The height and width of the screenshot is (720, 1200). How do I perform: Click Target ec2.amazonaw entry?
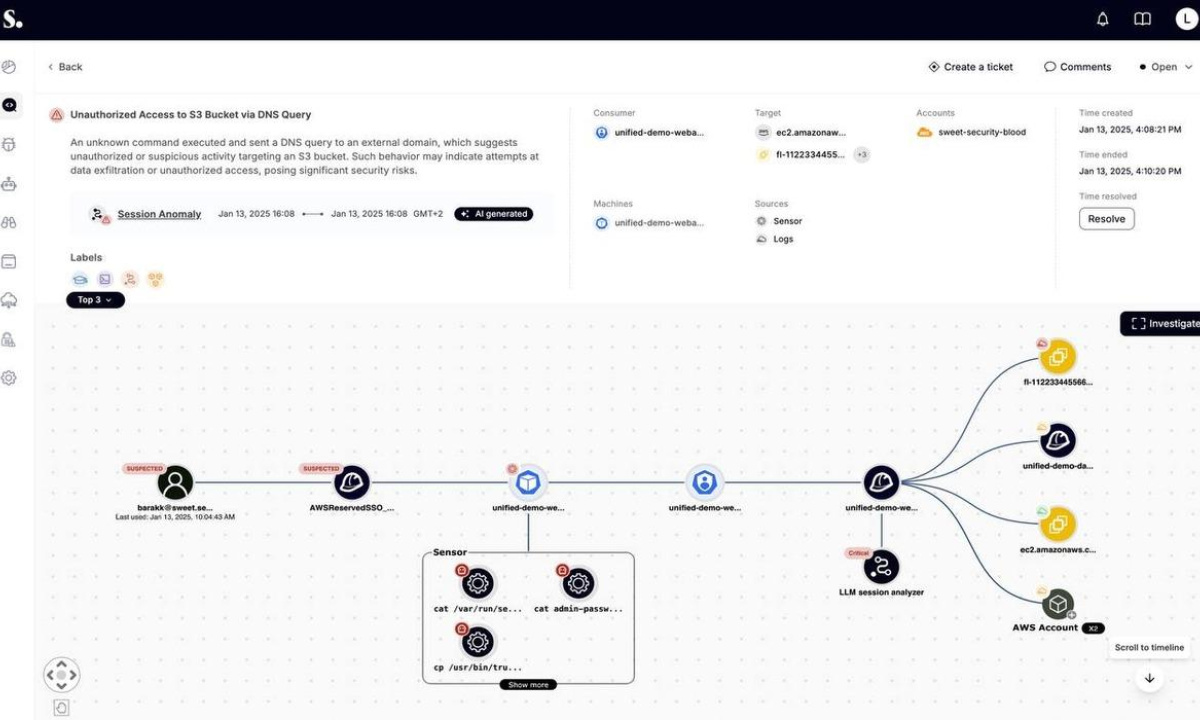pyautogui.click(x=802, y=132)
